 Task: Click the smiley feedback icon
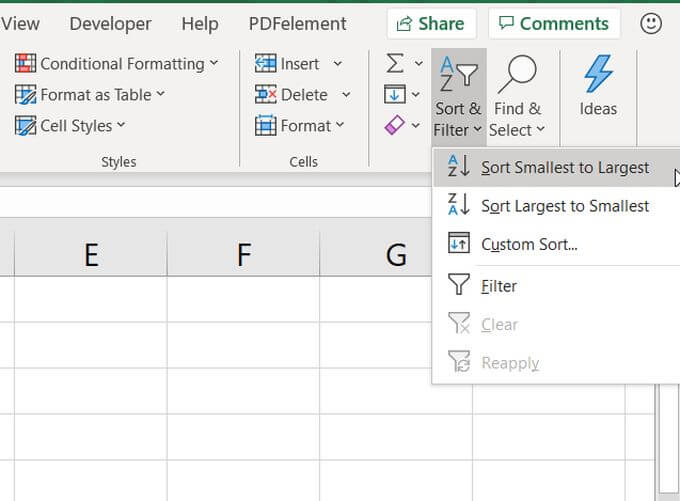(x=651, y=23)
